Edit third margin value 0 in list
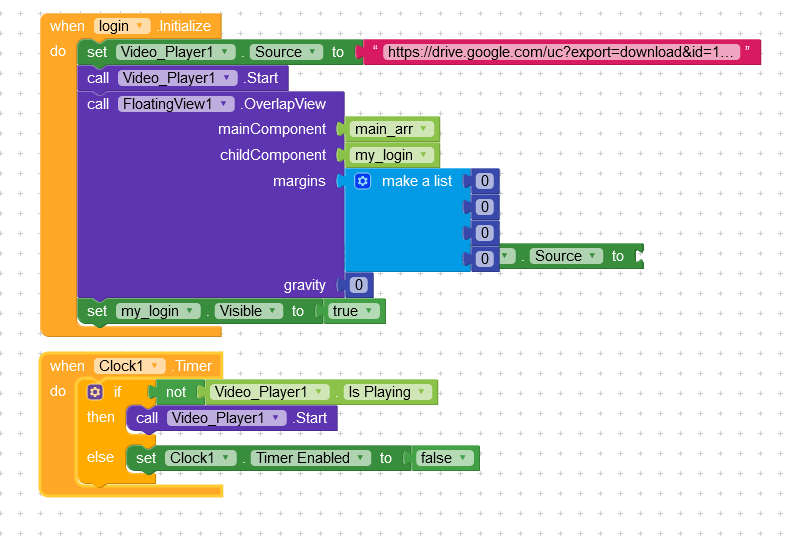Viewport: 797px width, 540px height. [484, 233]
